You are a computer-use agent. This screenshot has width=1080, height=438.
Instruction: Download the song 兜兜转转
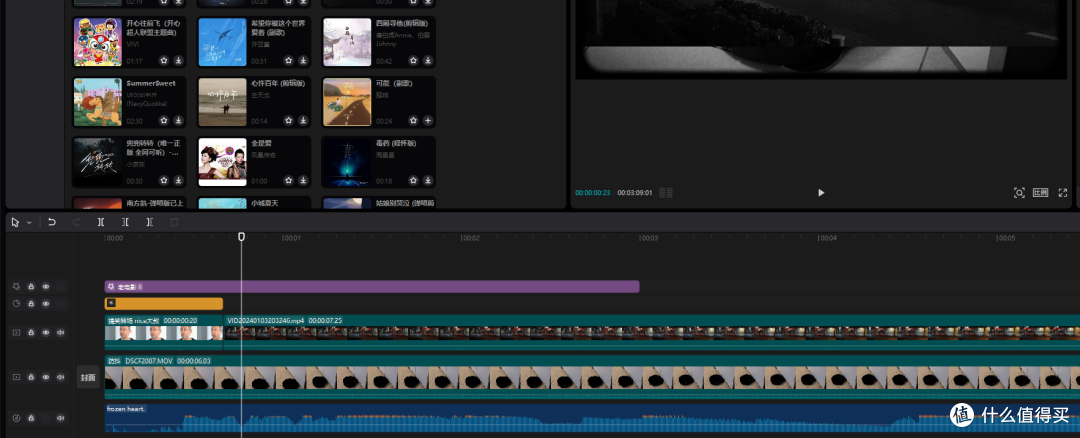178,180
